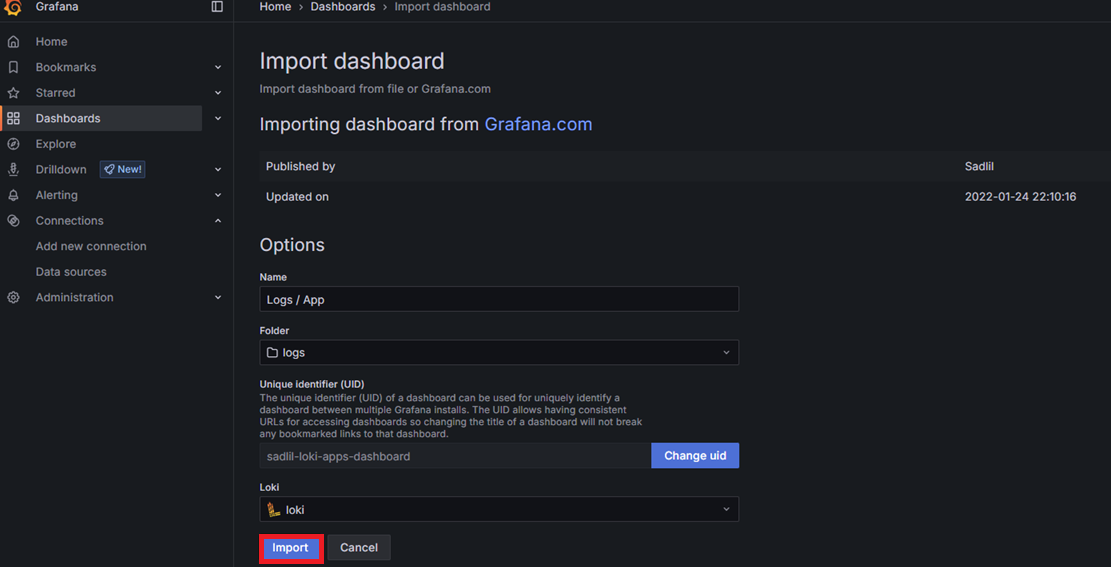Viewport: 1111px width, 567px height.
Task: Collapse the Connections section chevron
Action: click(218, 220)
